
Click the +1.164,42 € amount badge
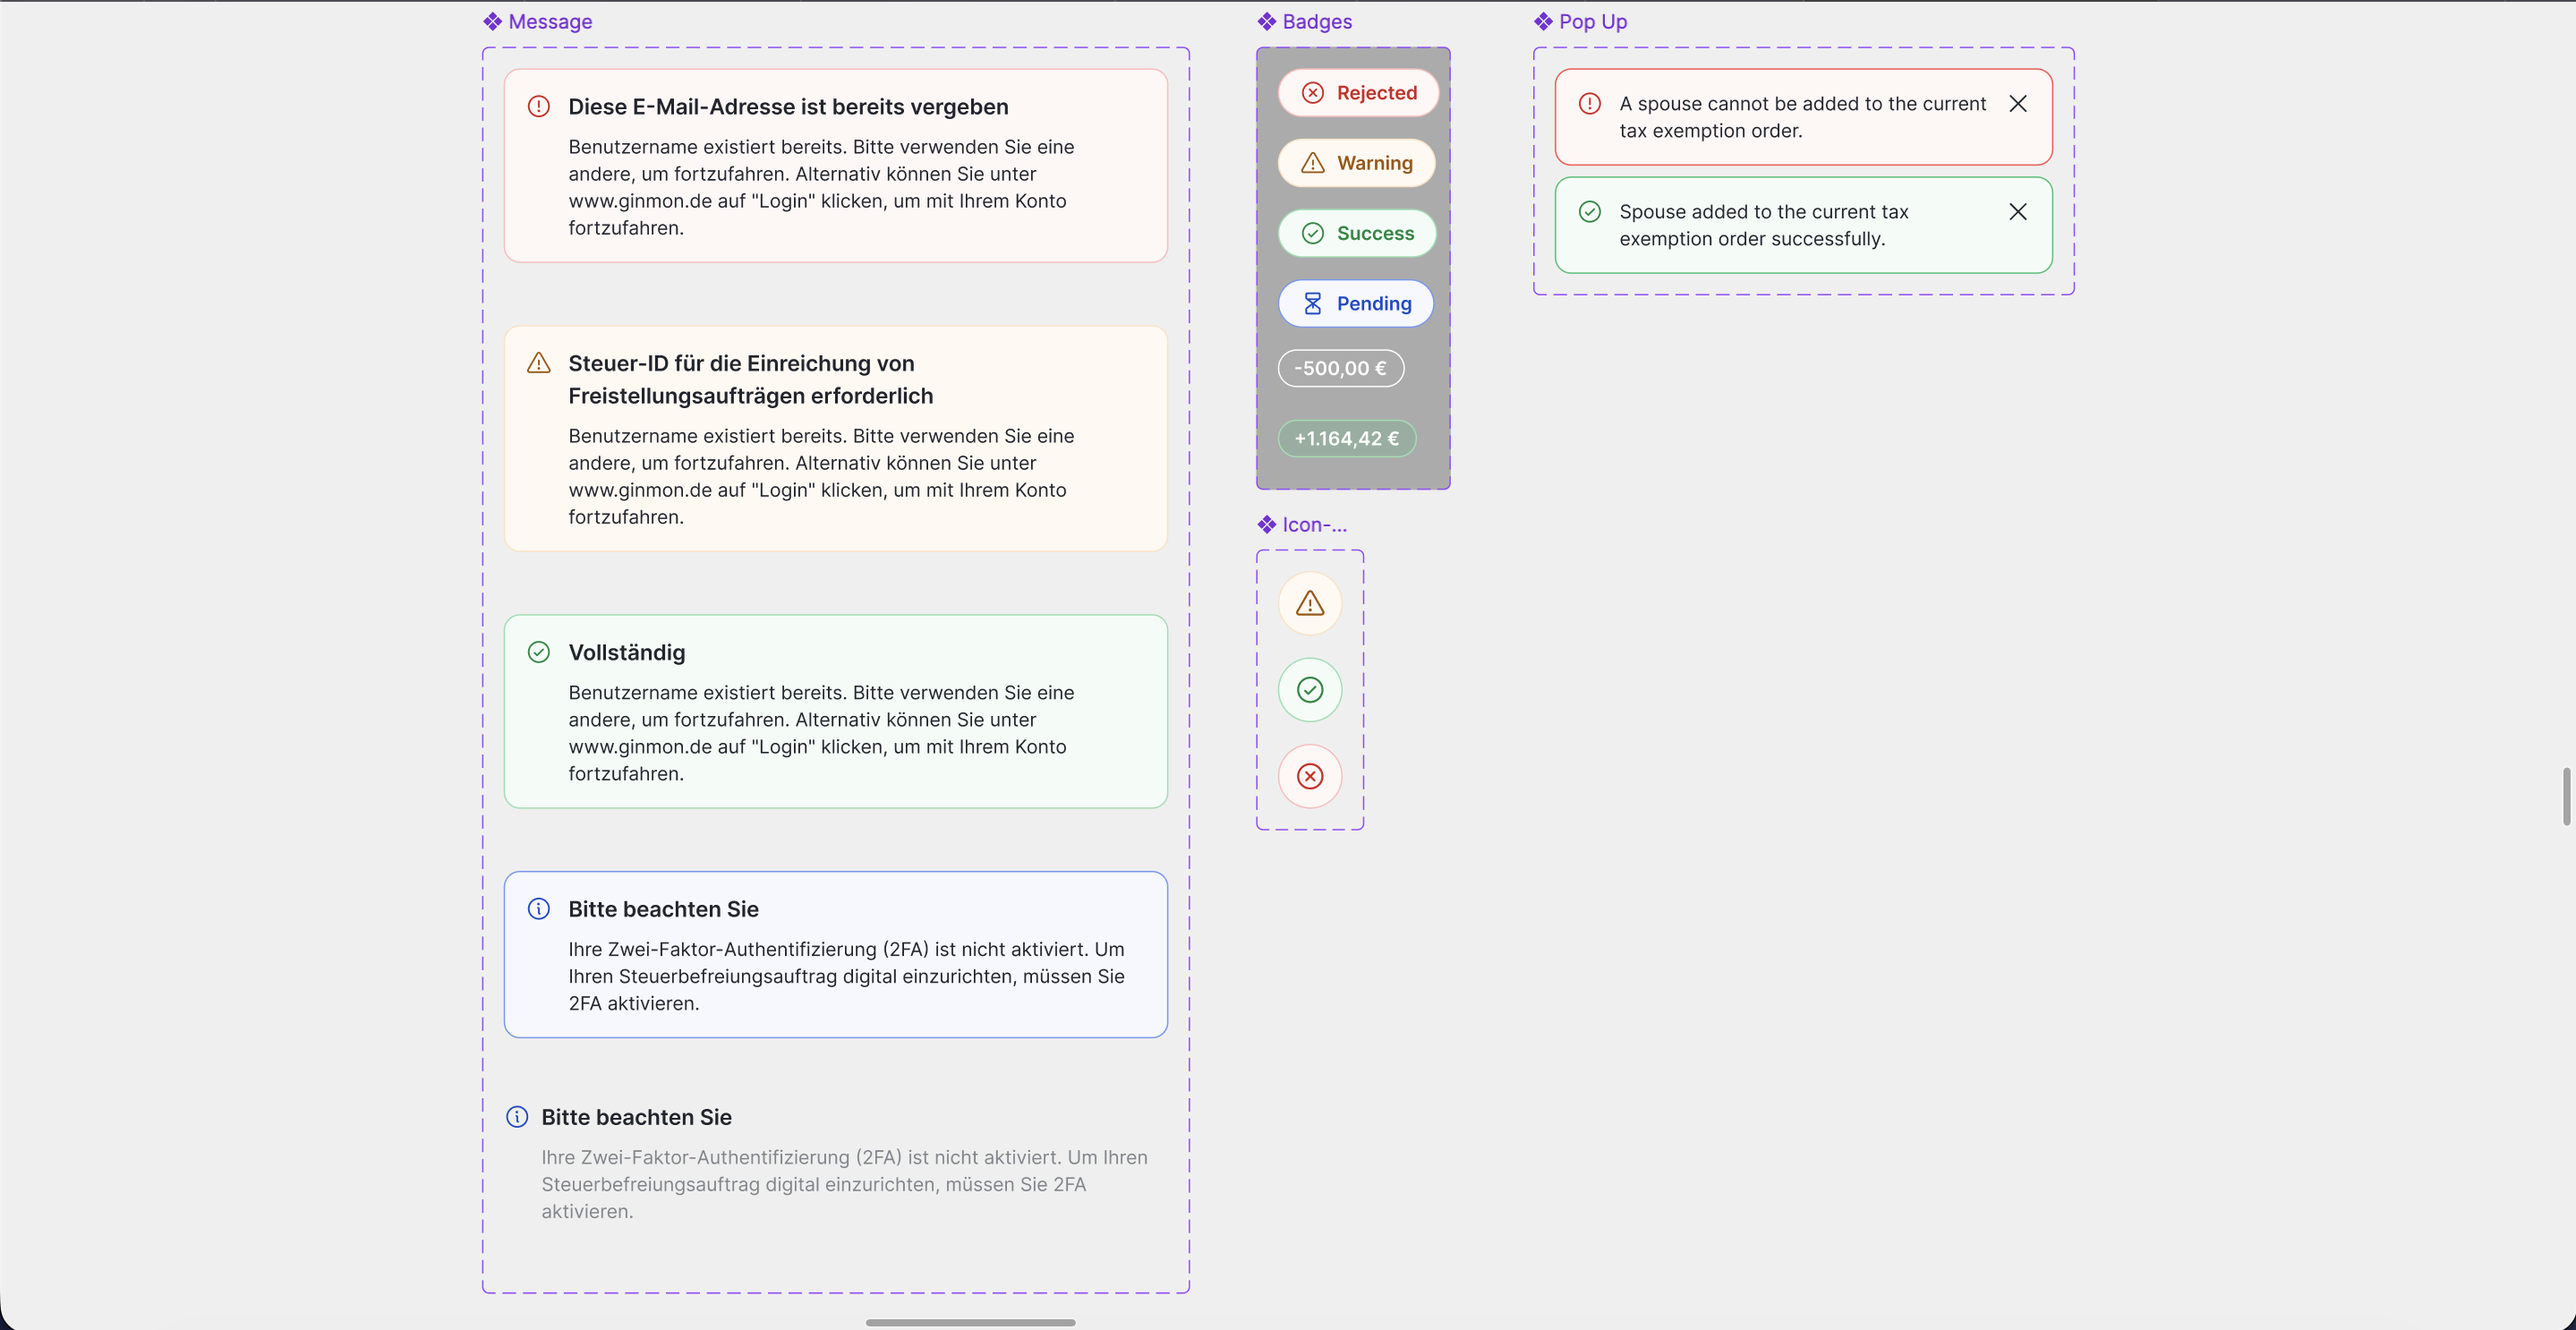point(1346,438)
